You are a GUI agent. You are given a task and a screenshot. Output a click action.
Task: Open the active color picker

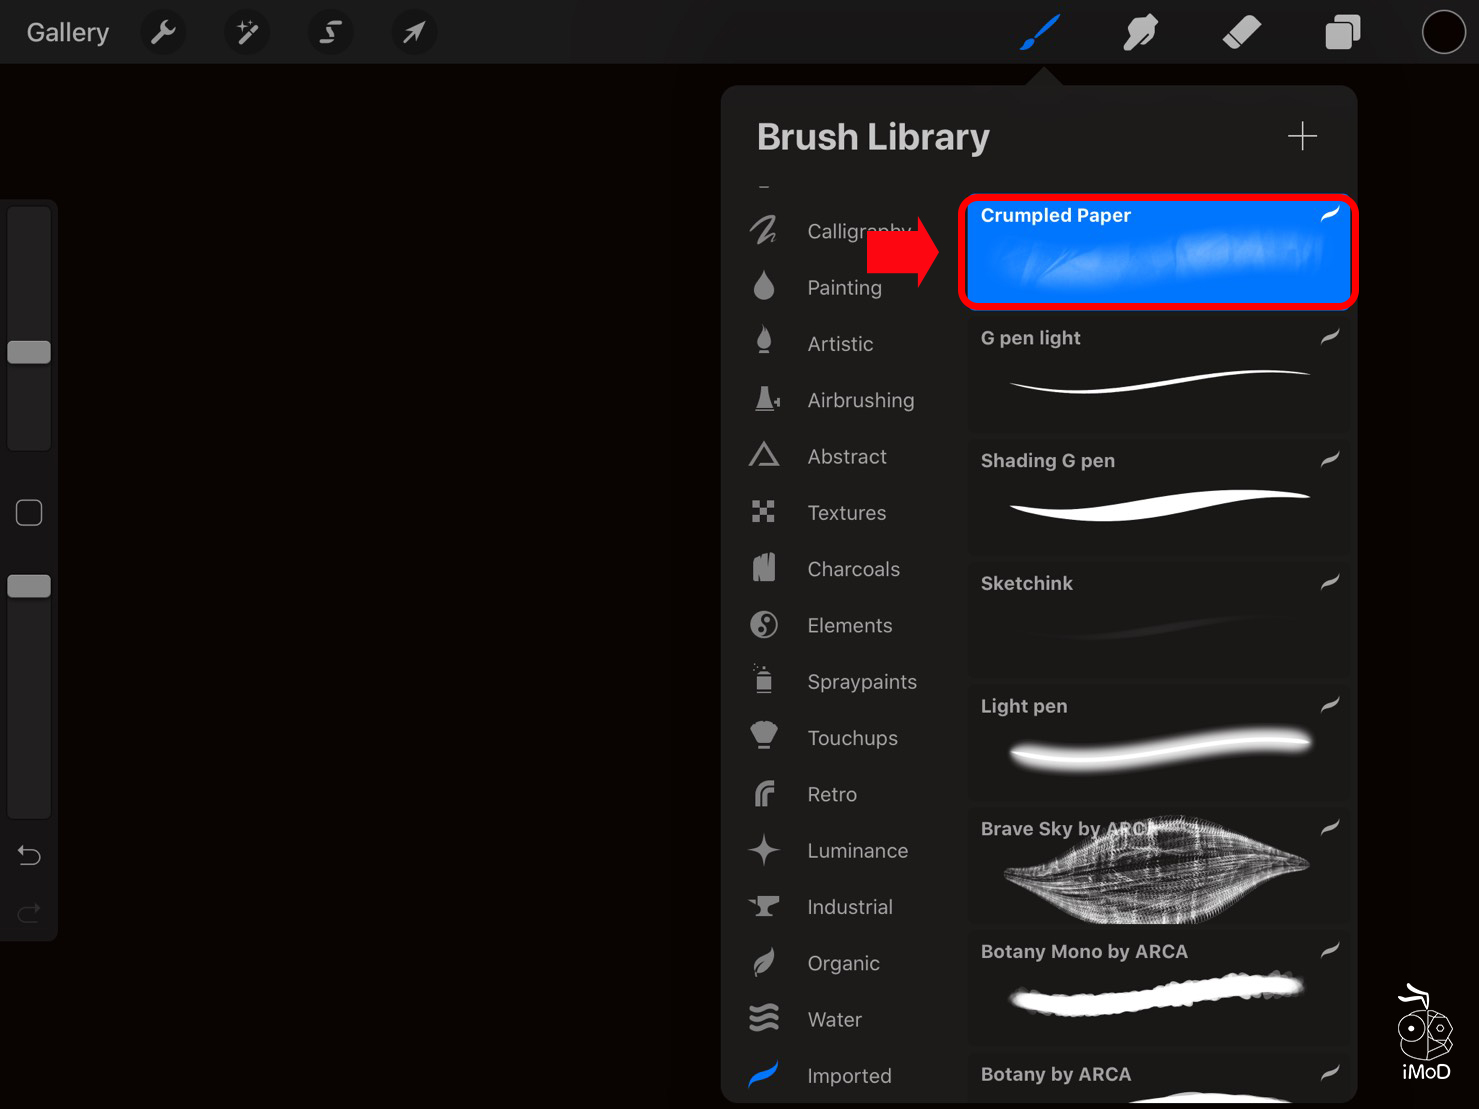pyautogui.click(x=1443, y=31)
